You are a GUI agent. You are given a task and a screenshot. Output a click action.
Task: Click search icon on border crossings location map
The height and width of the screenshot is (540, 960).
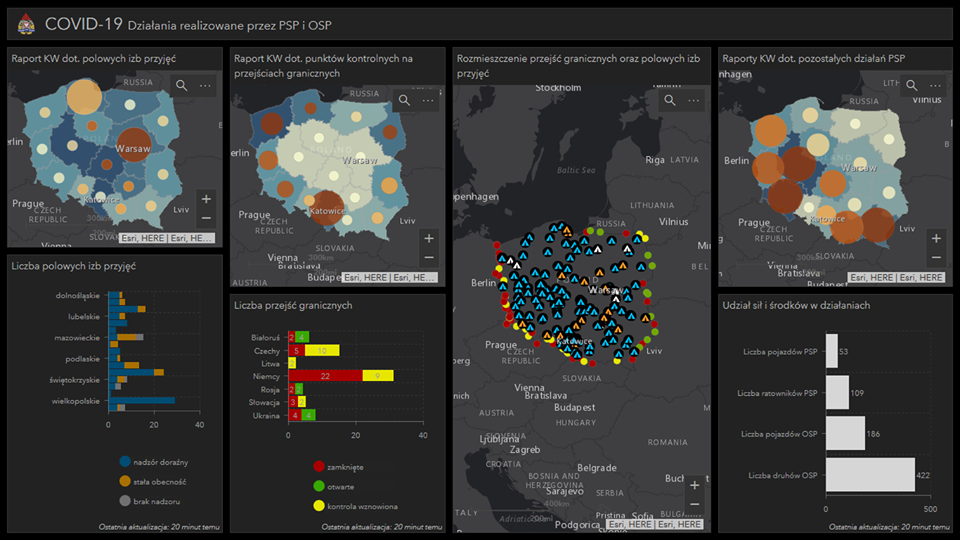(670, 100)
